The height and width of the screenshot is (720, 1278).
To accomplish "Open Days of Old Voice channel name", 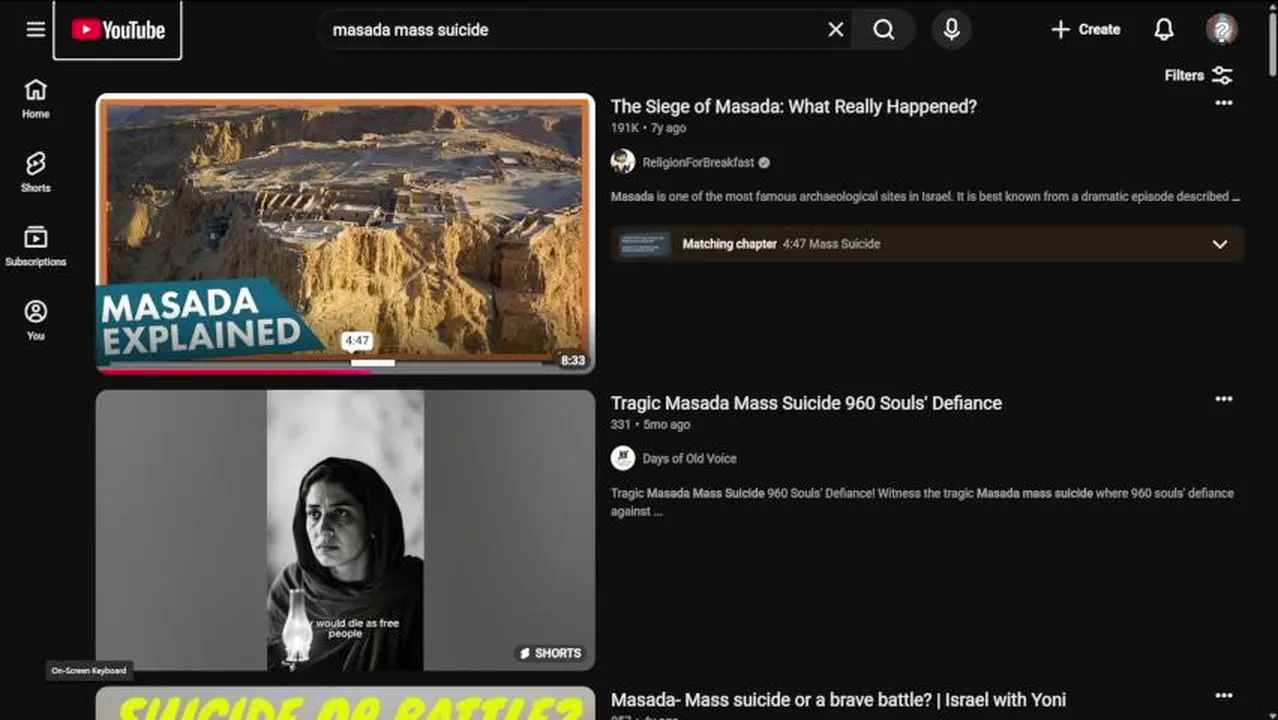I will [689, 458].
